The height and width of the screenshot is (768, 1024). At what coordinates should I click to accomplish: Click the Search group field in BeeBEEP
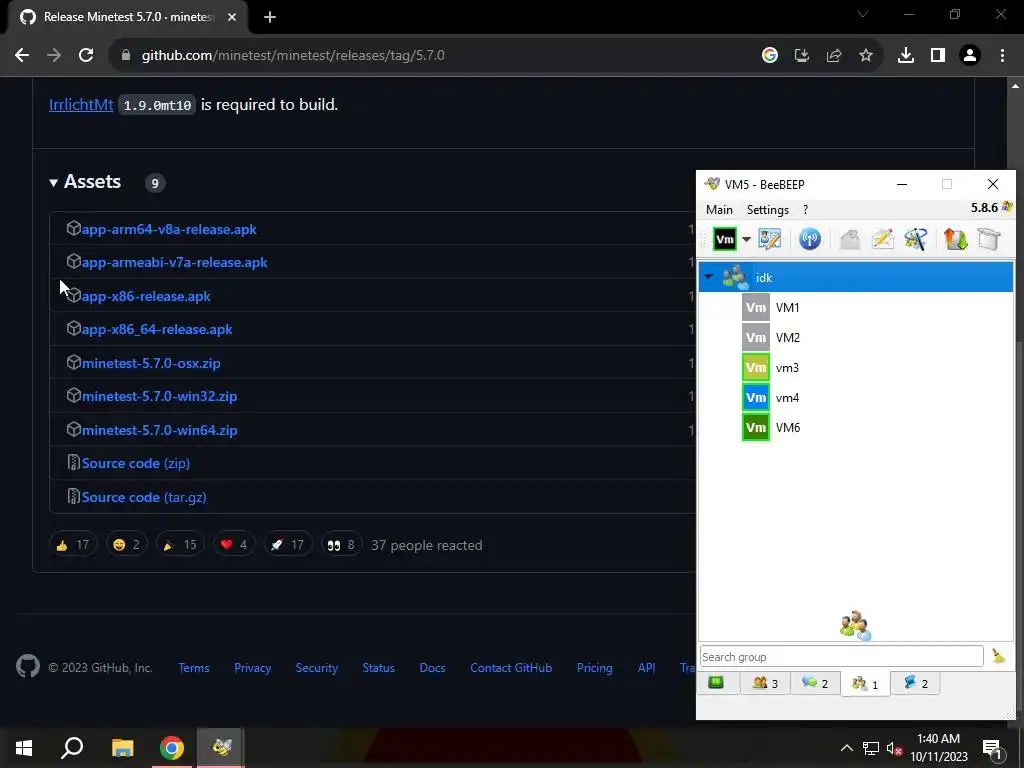(841, 656)
